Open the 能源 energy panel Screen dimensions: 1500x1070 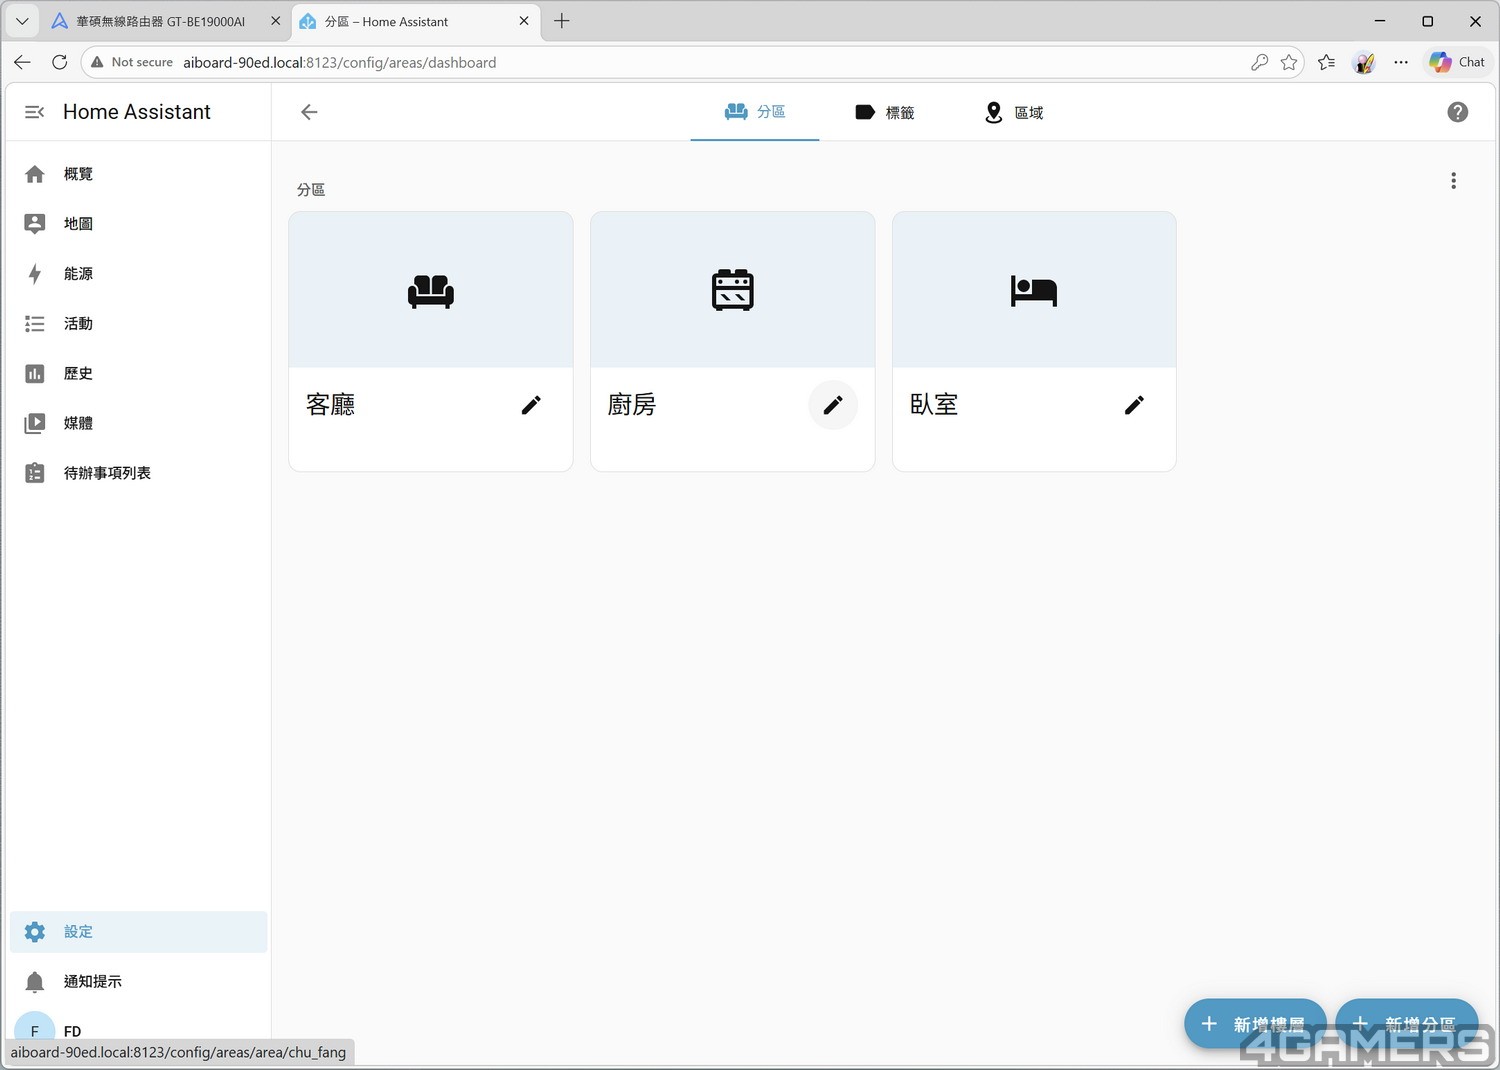(78, 274)
